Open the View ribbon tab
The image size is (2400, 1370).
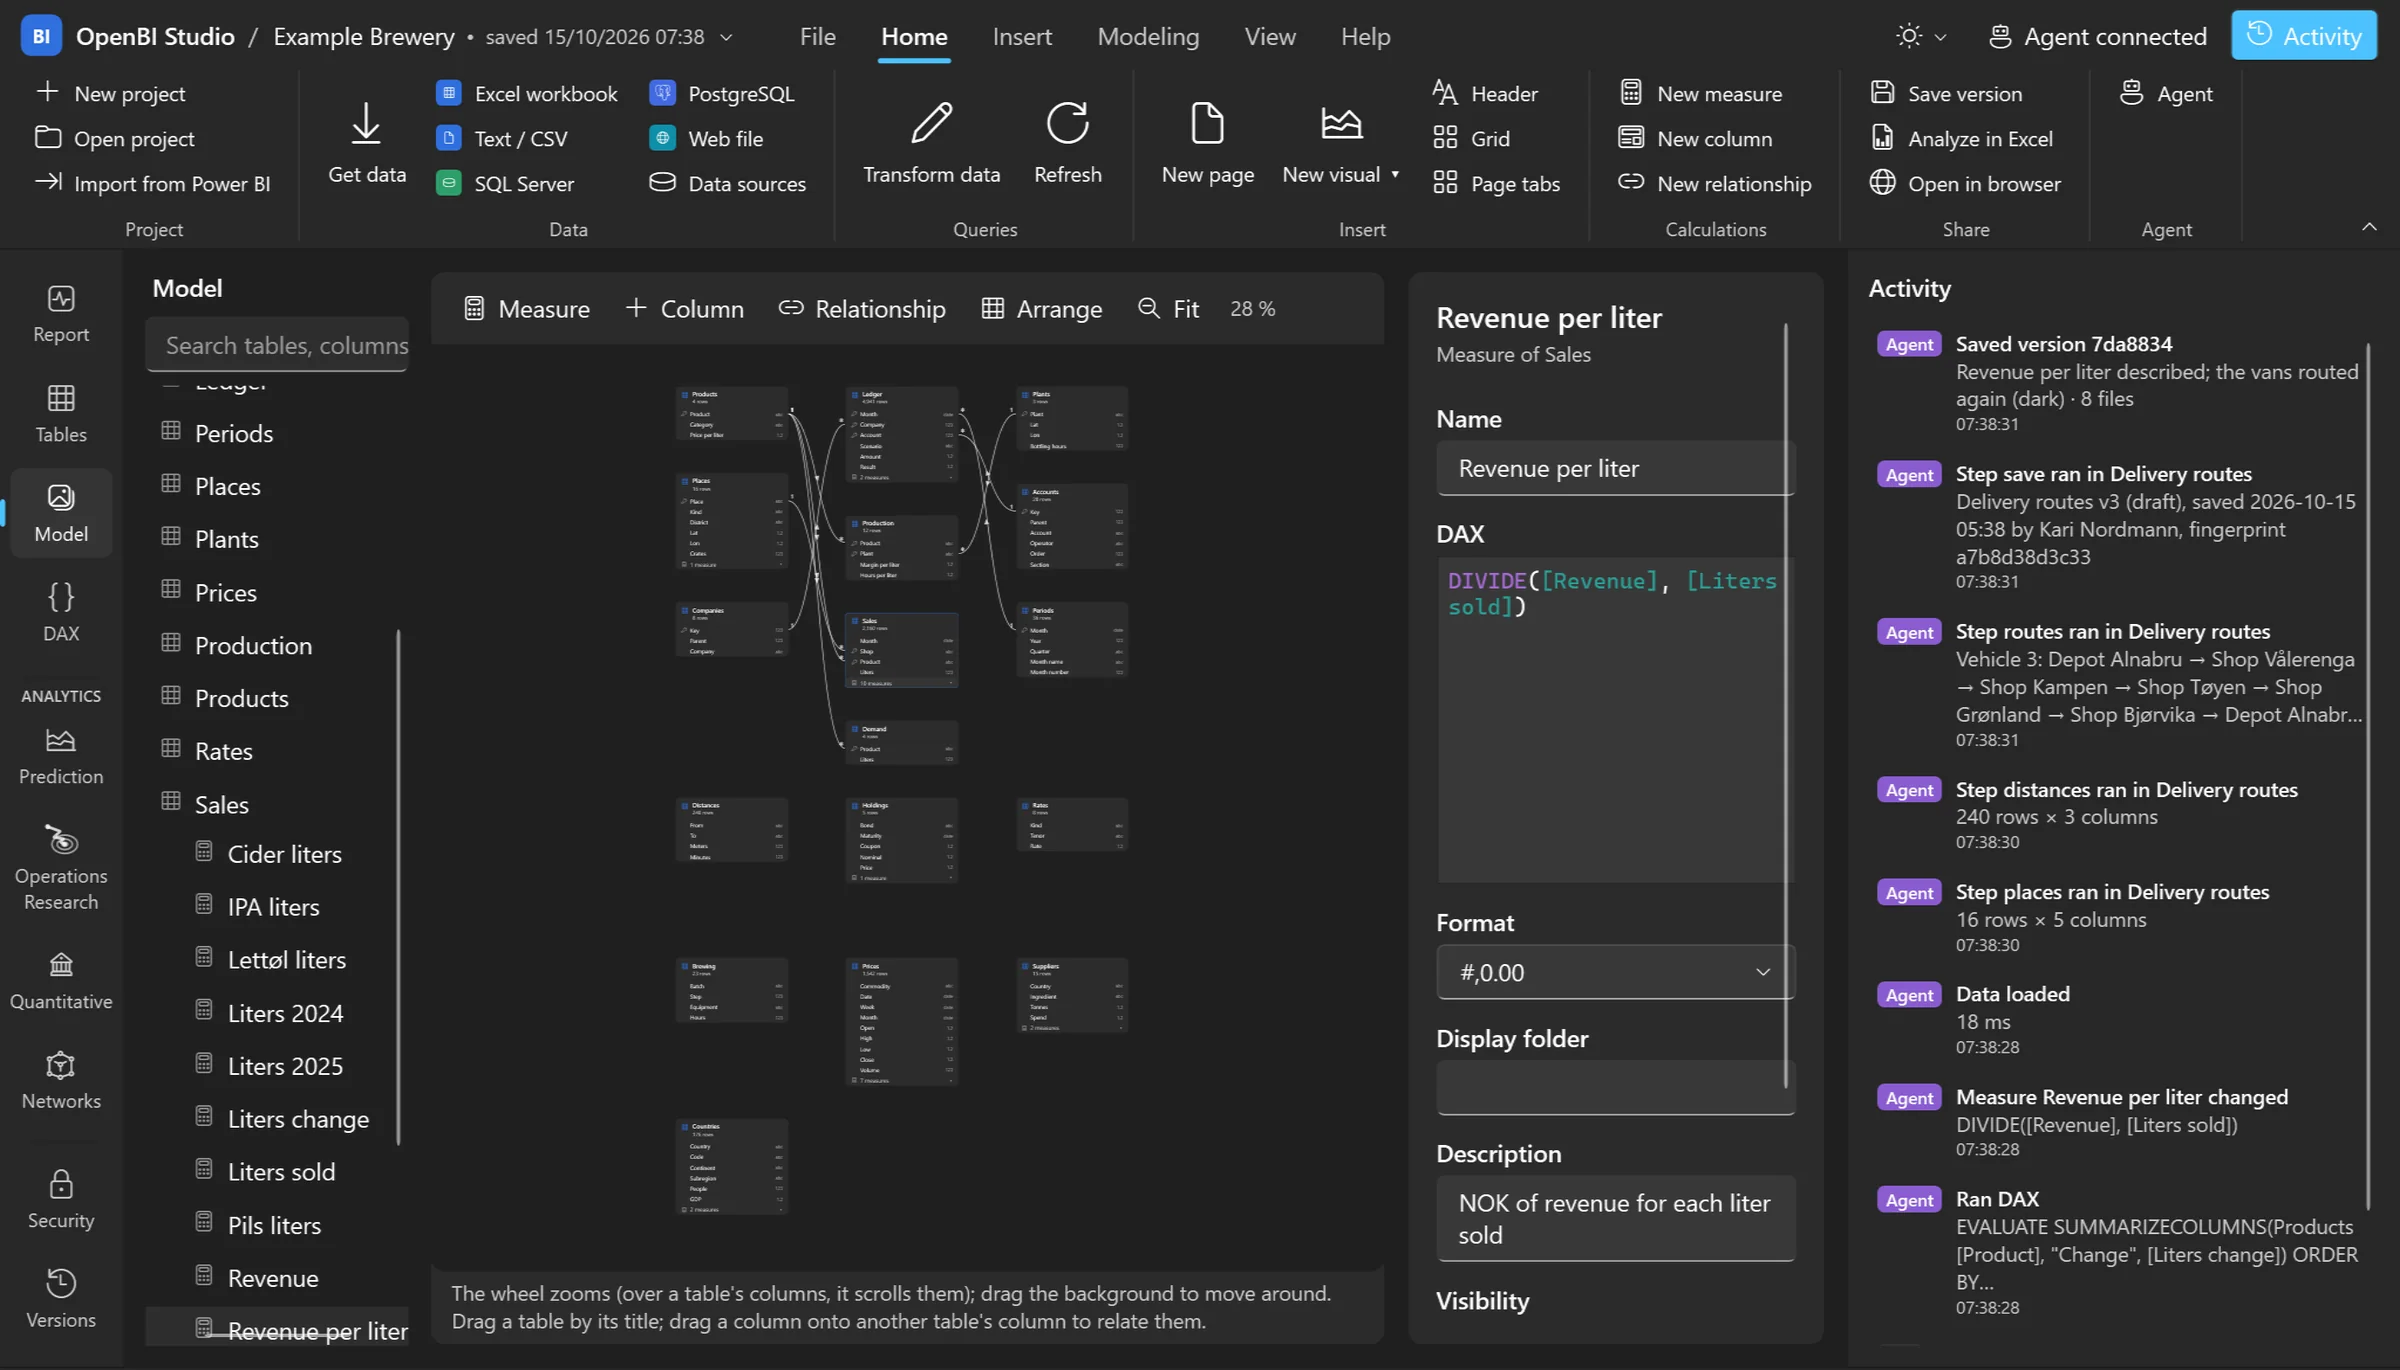1270,37
